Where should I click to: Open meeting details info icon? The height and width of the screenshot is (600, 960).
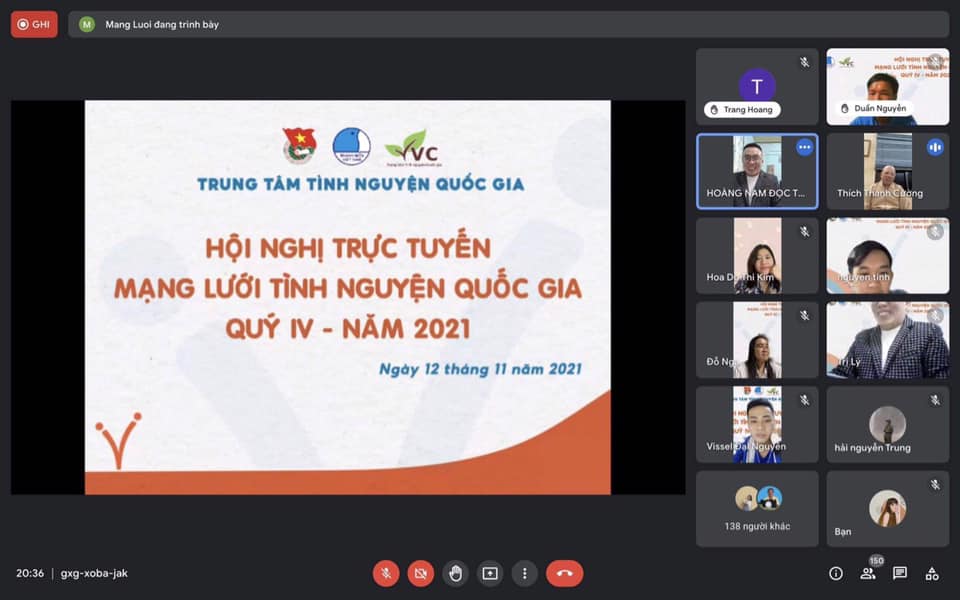coord(836,573)
